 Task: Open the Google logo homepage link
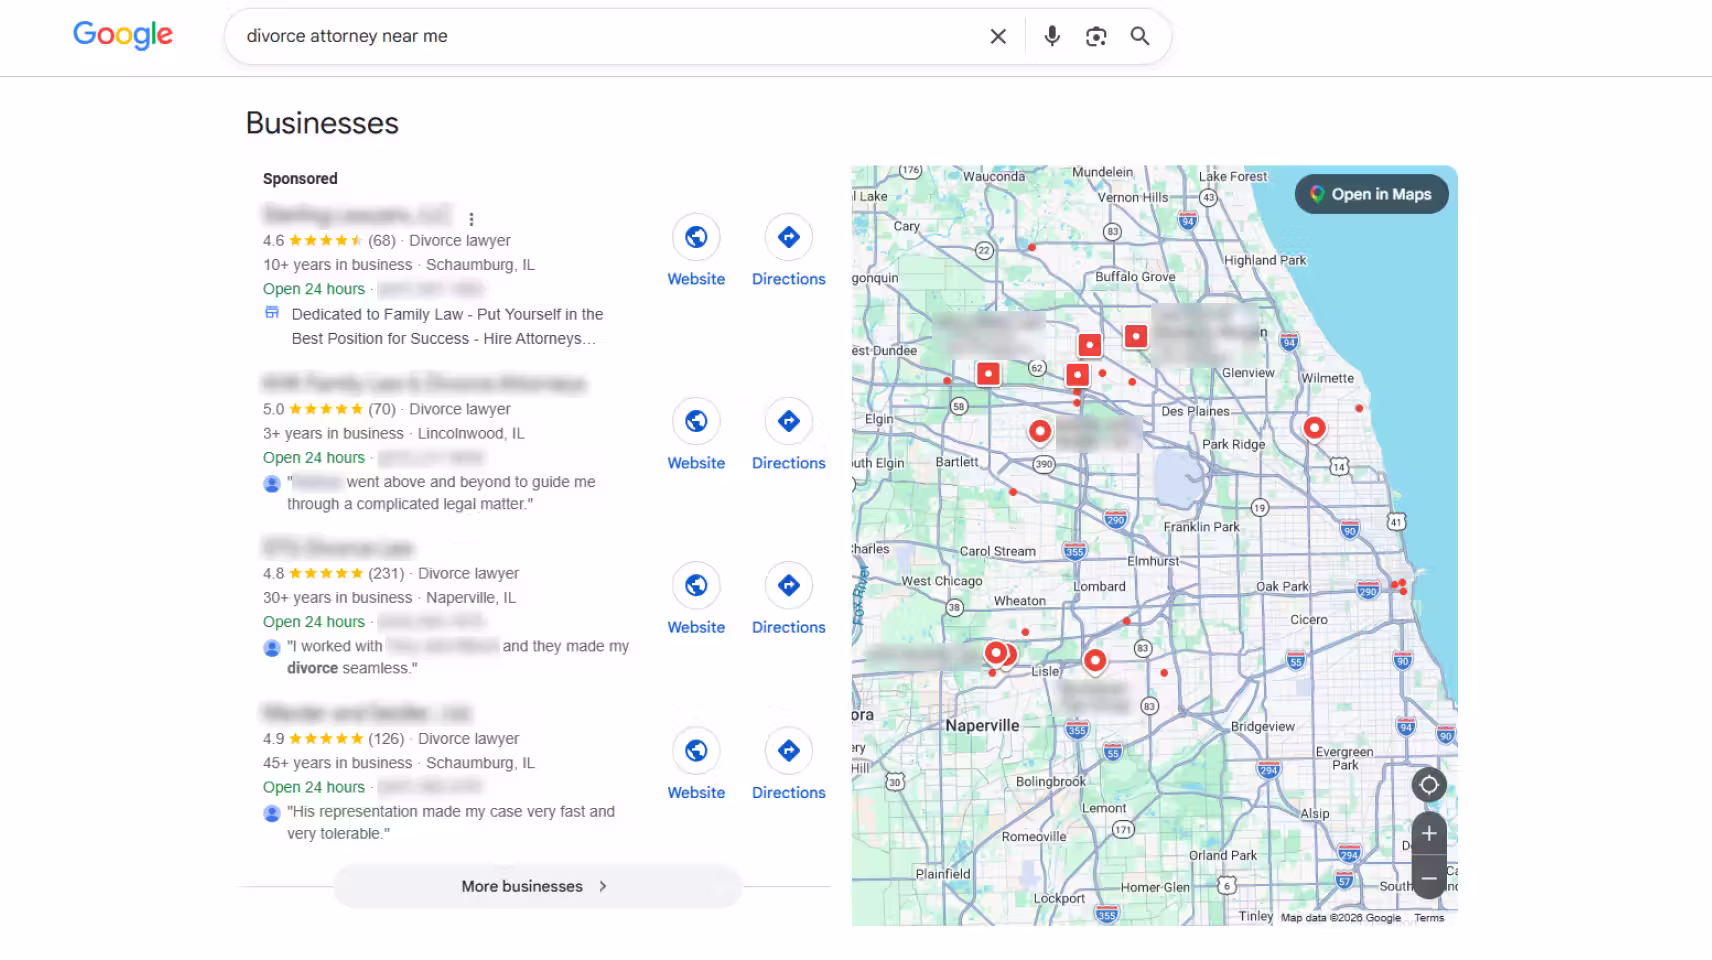pos(123,35)
